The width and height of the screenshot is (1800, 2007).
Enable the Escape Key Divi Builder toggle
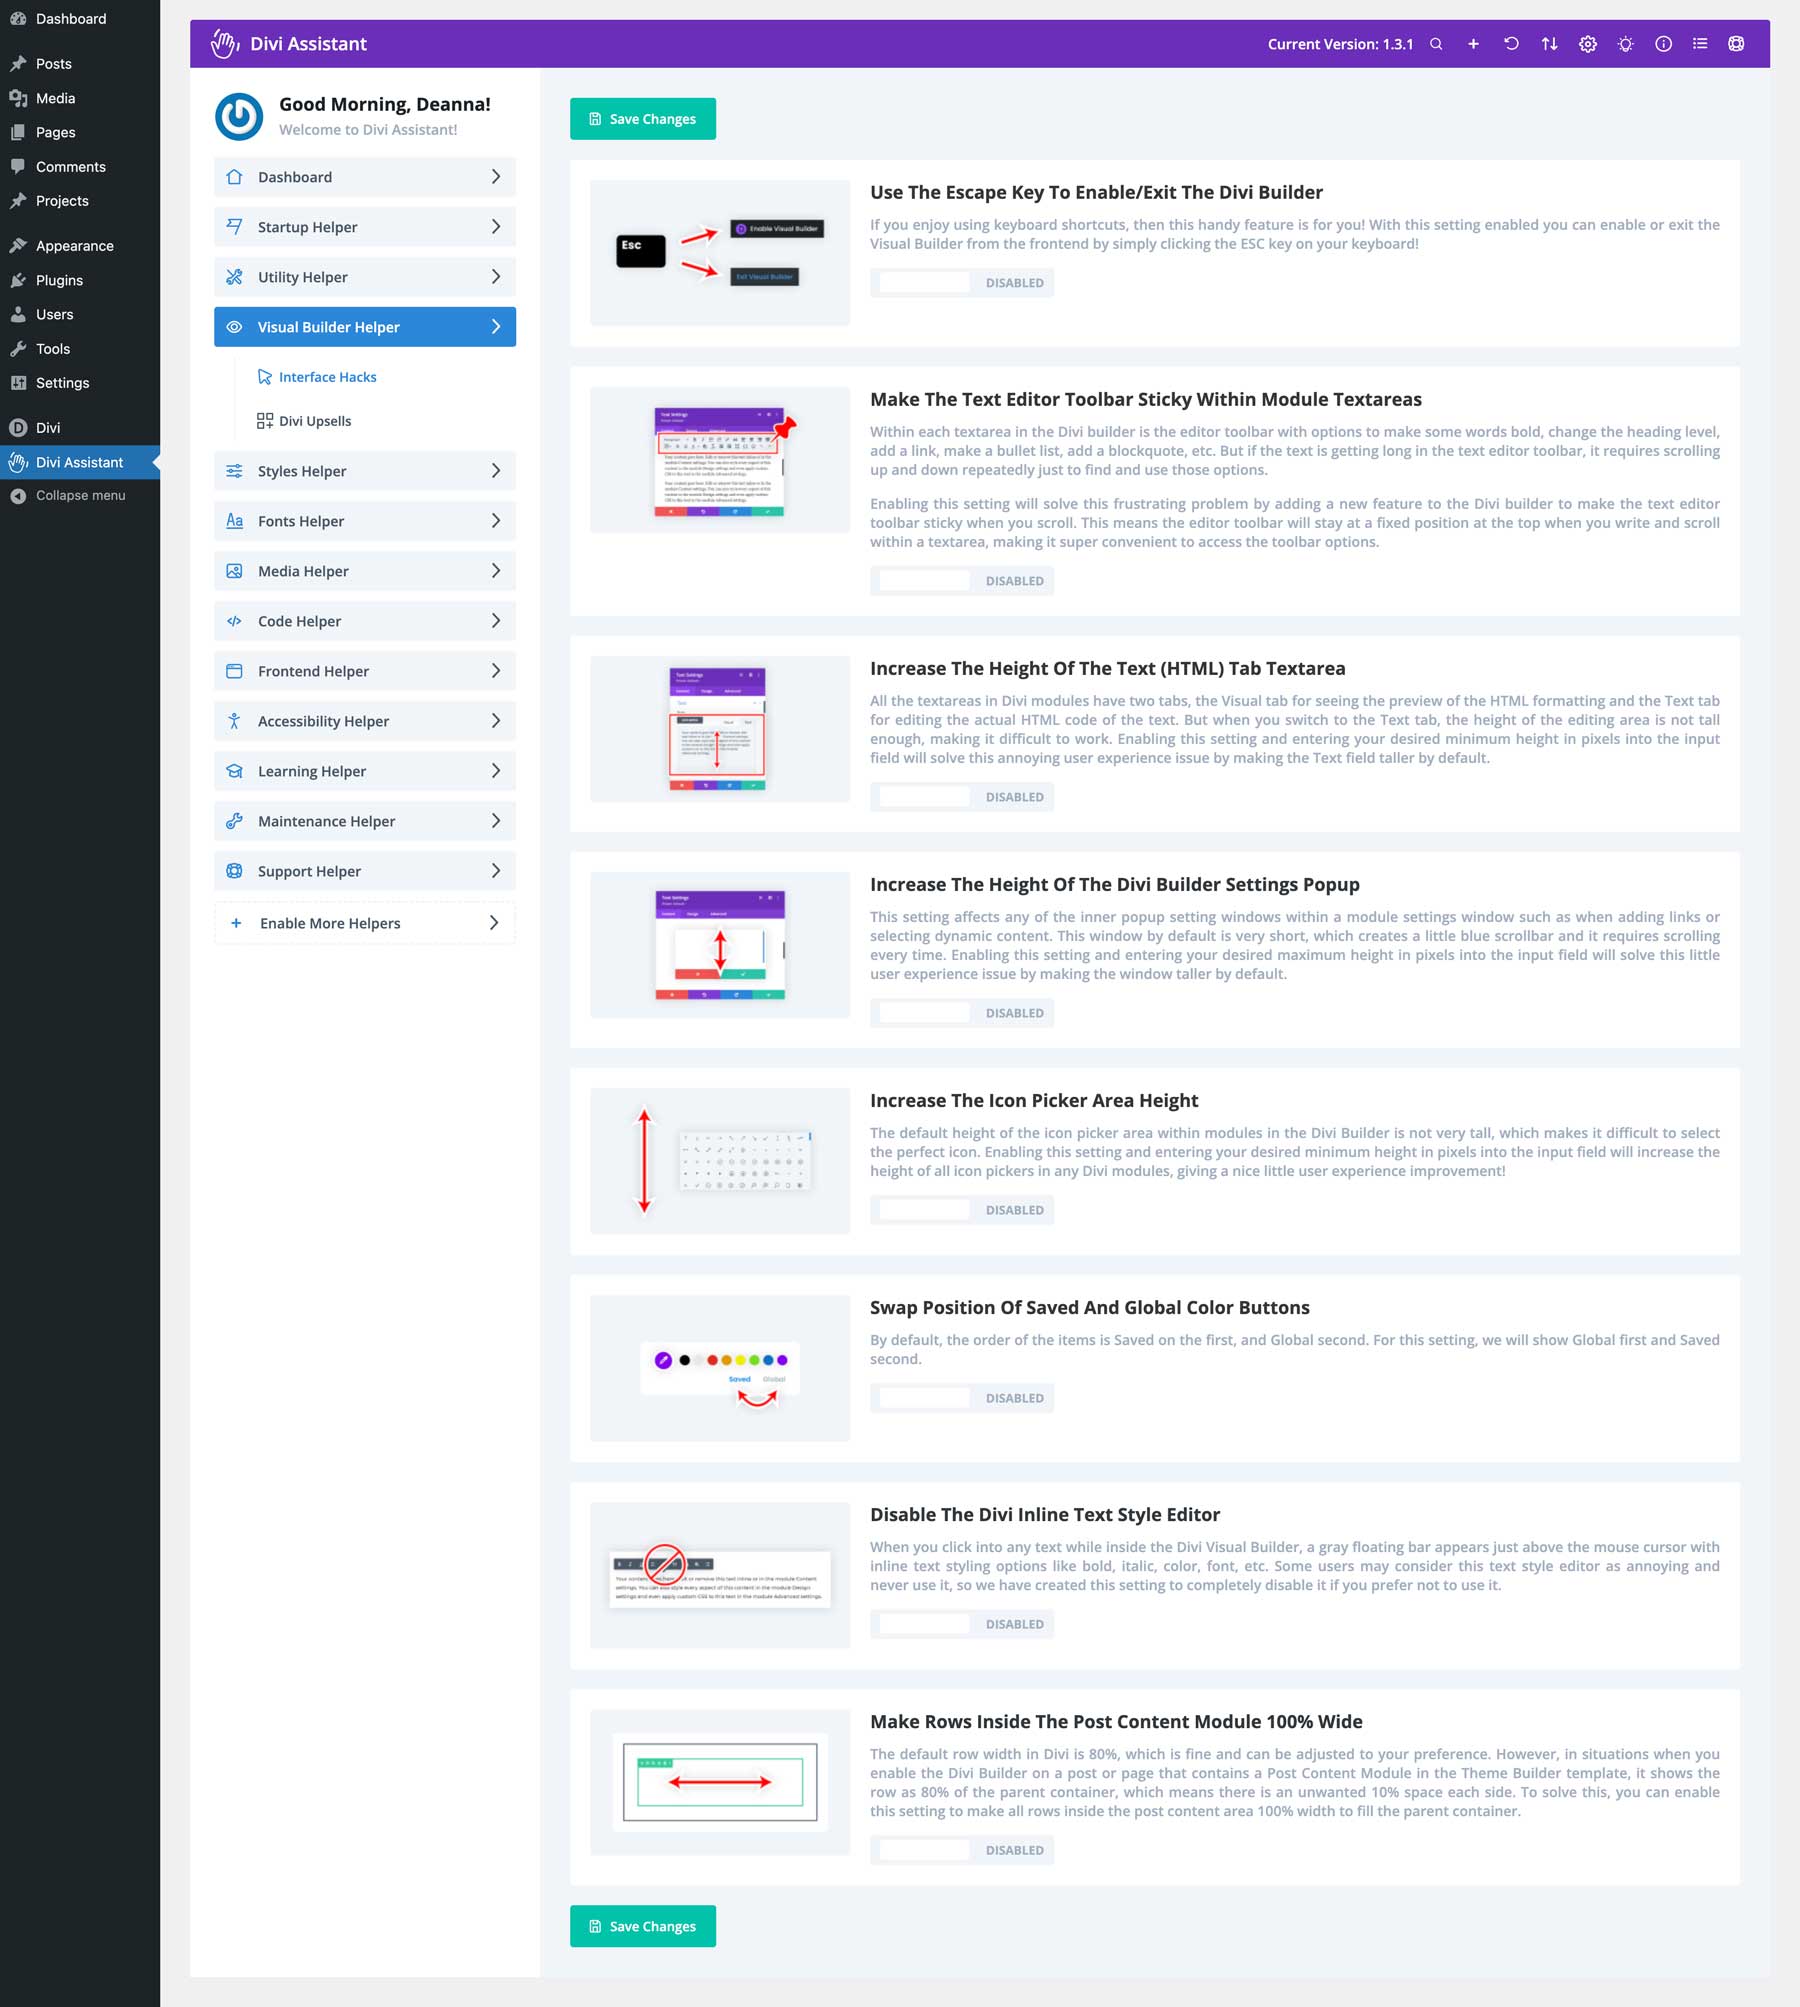[922, 283]
